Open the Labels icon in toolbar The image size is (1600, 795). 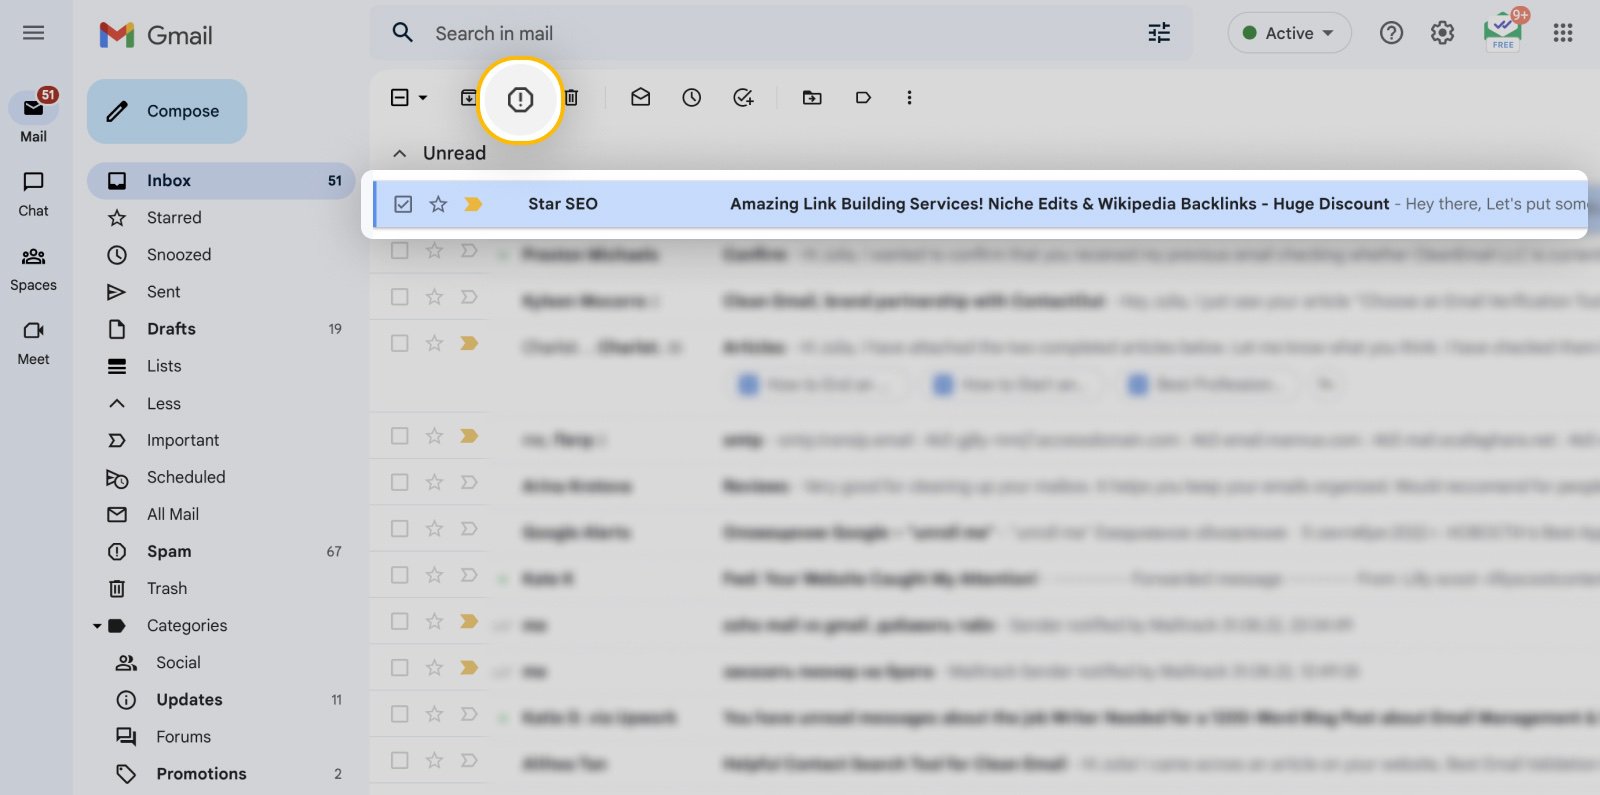tap(863, 98)
